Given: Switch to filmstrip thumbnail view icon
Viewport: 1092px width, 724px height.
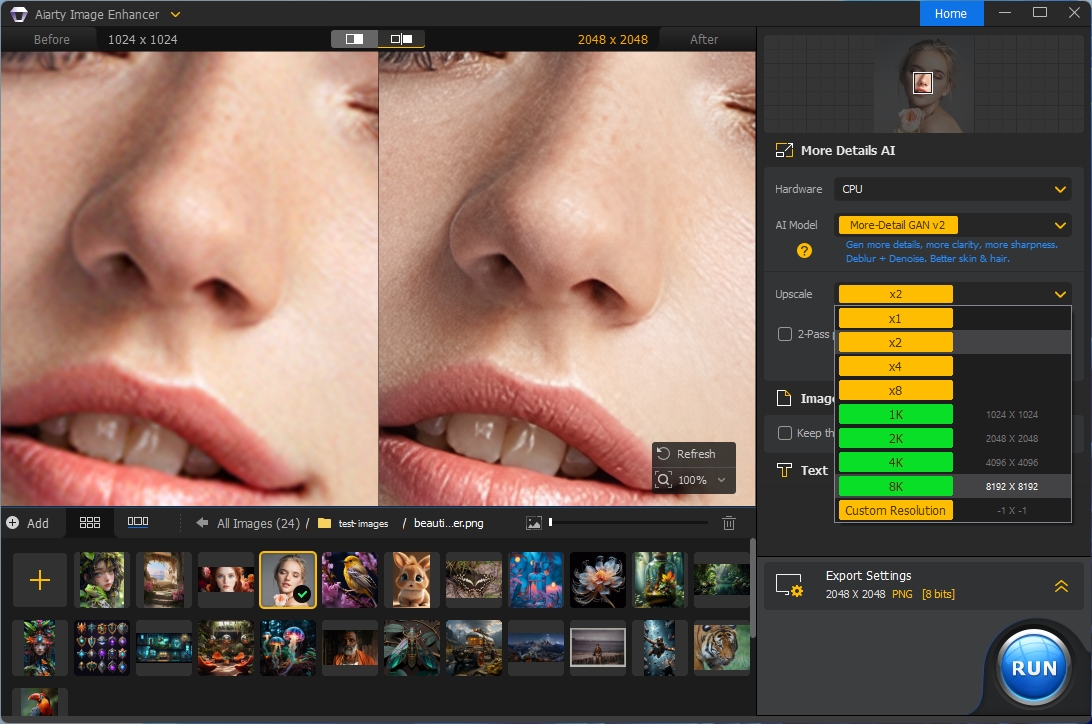Looking at the screenshot, I should click(x=138, y=522).
